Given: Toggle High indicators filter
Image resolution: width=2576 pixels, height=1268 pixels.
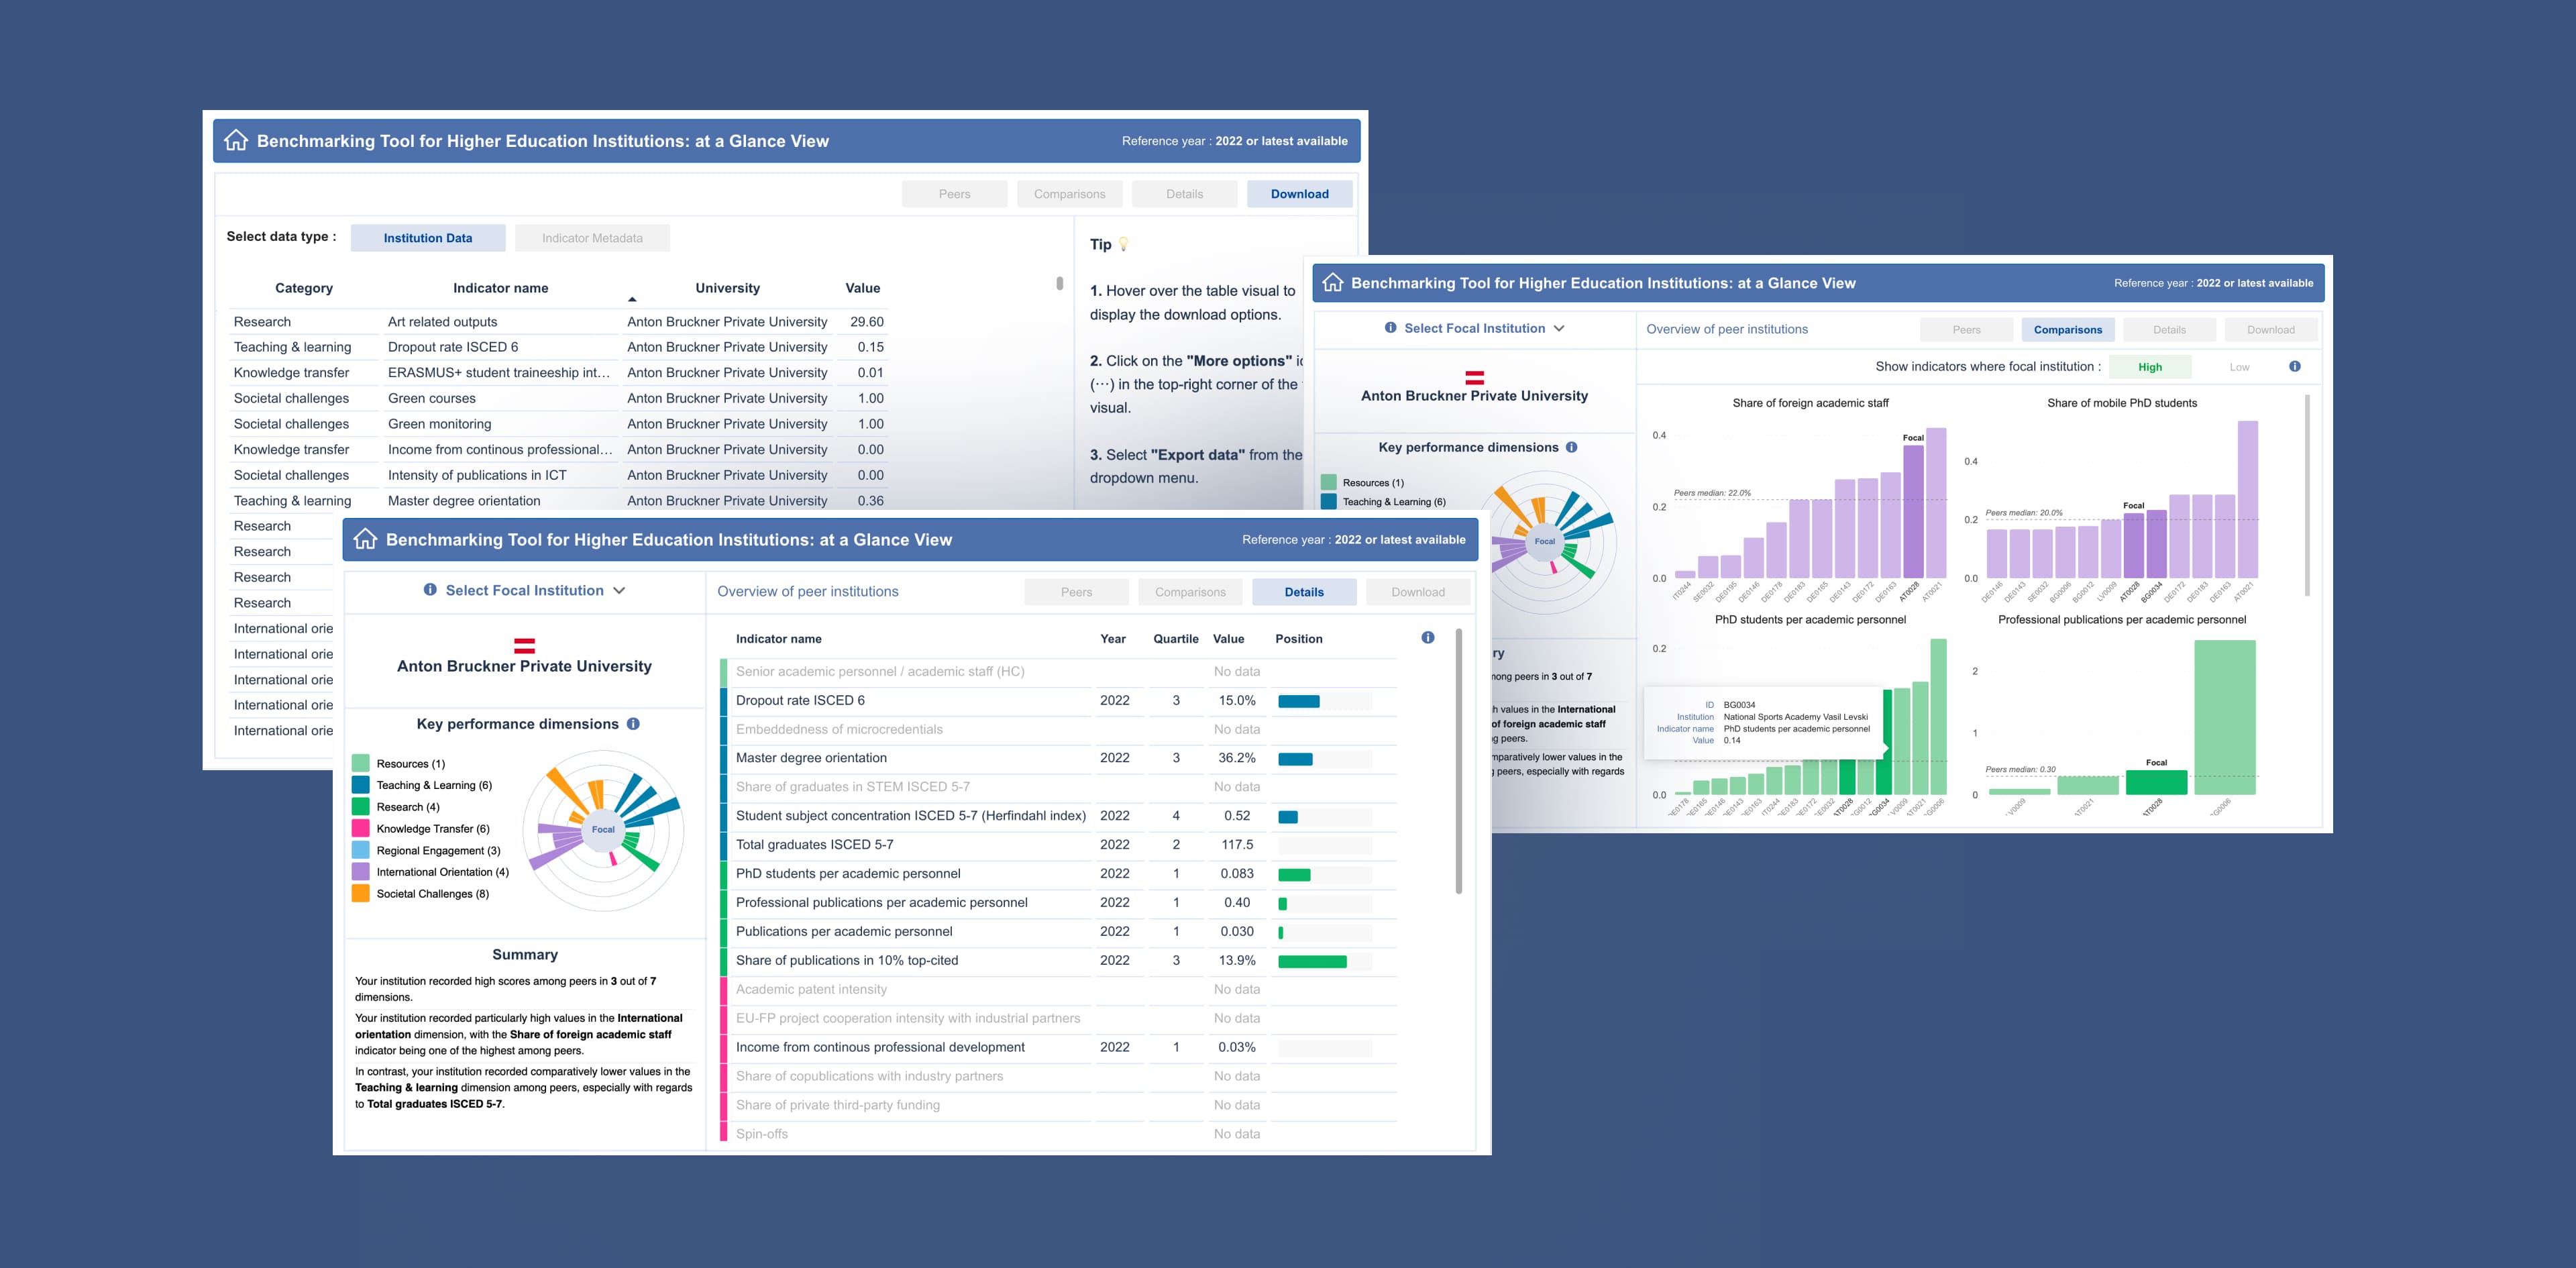Looking at the screenshot, I should pyautogui.click(x=2149, y=367).
